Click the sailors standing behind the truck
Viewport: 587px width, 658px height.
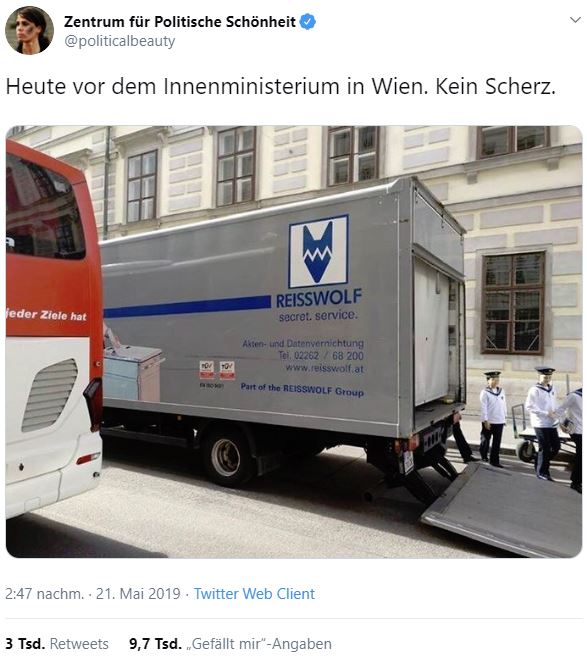tap(531, 424)
